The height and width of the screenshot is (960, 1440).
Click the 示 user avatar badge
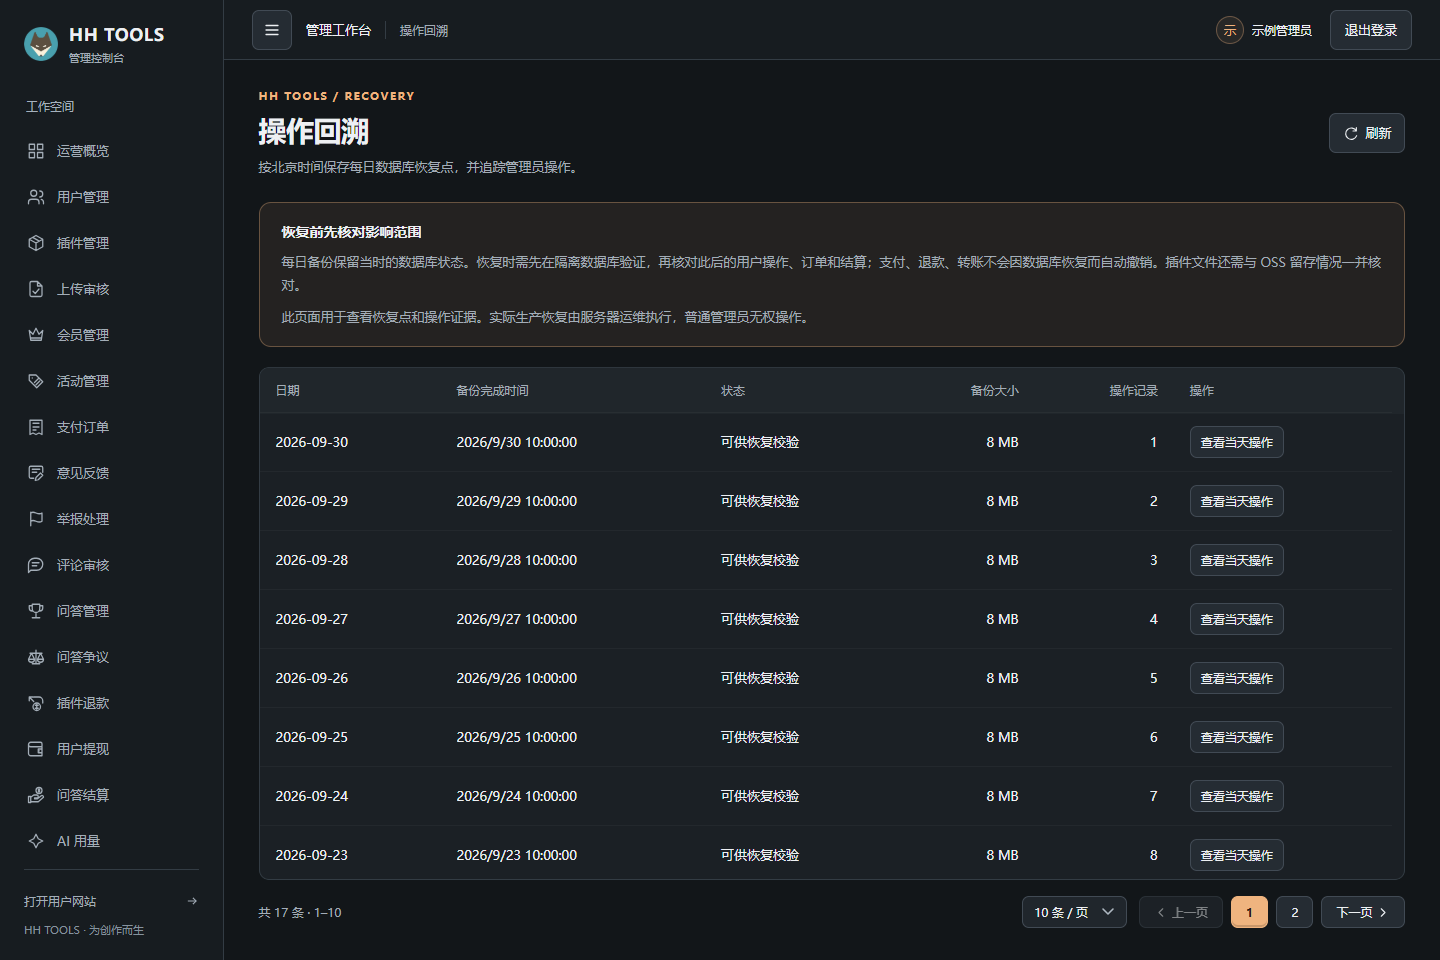click(1230, 30)
